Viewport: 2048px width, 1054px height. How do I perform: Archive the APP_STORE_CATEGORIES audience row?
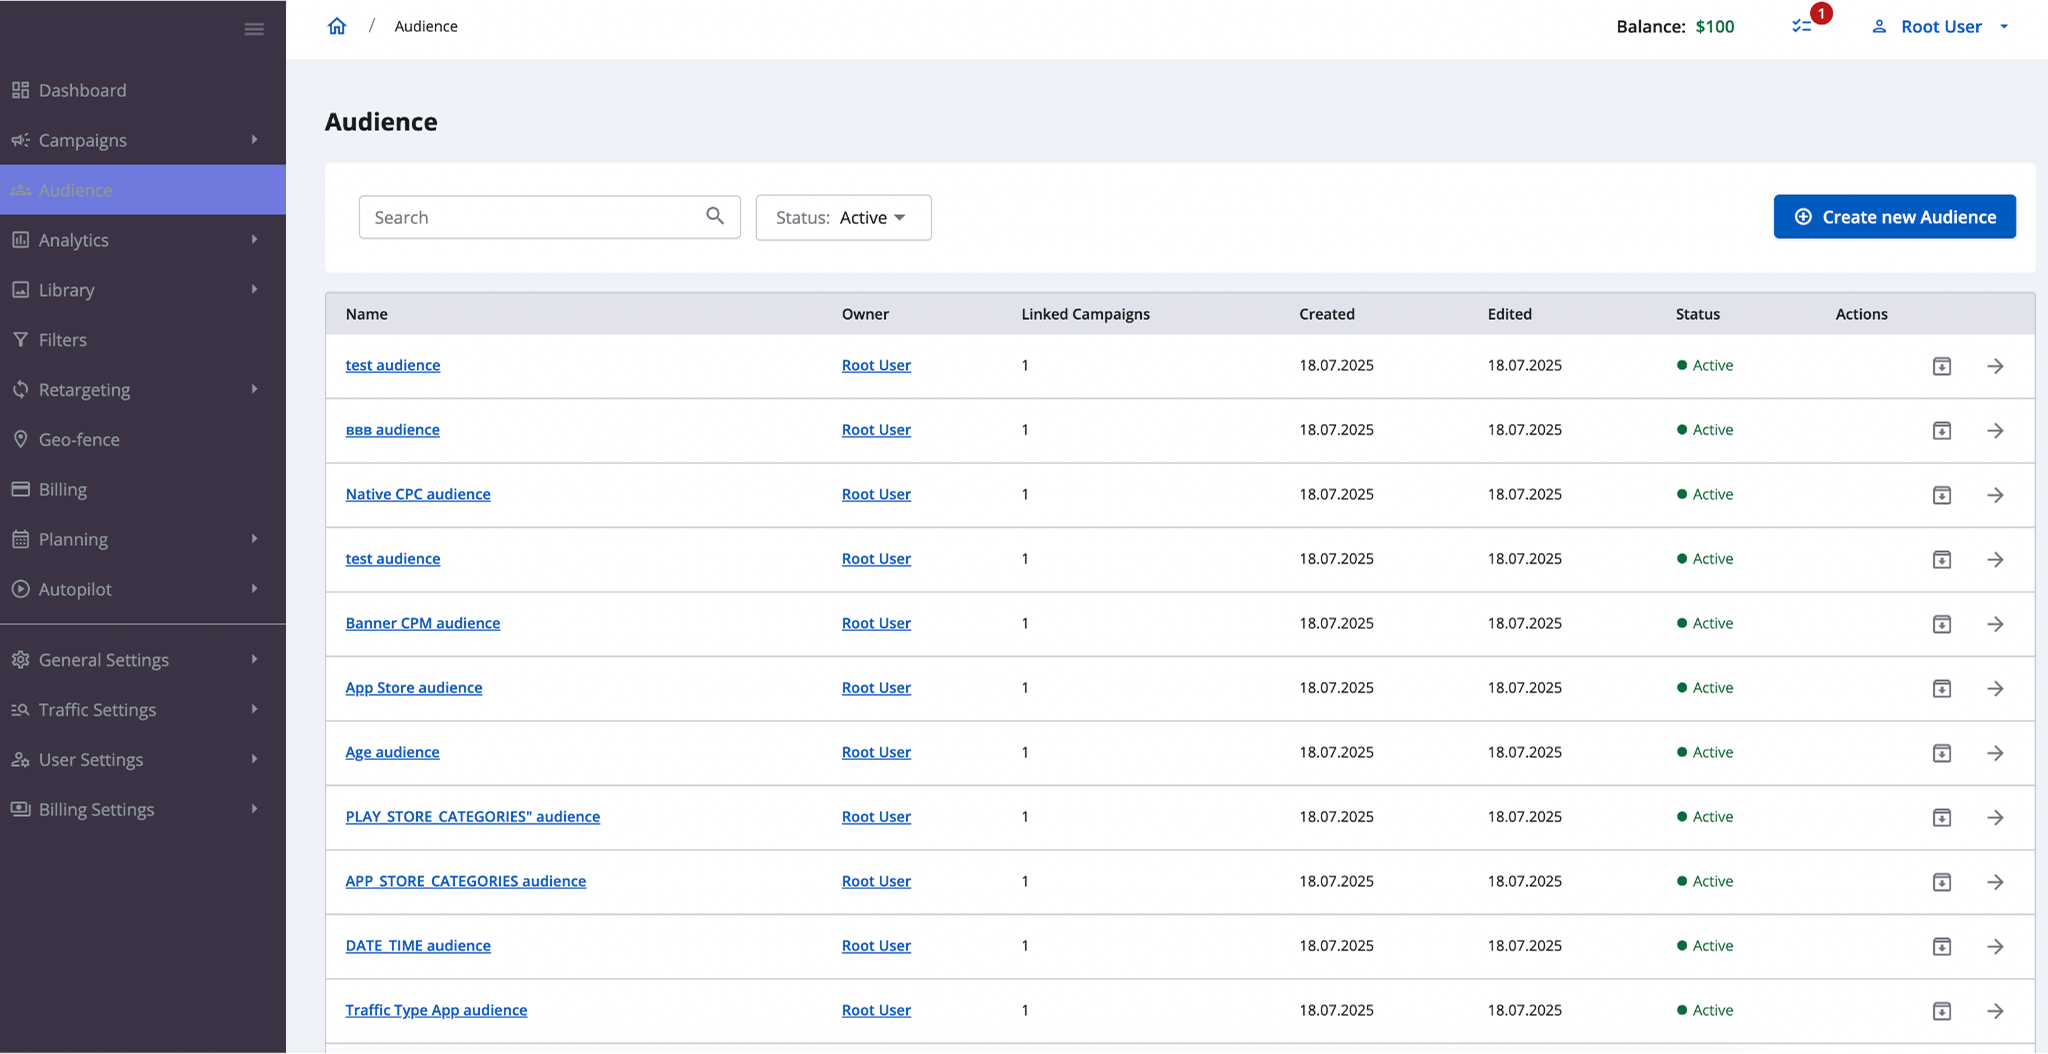click(1942, 882)
